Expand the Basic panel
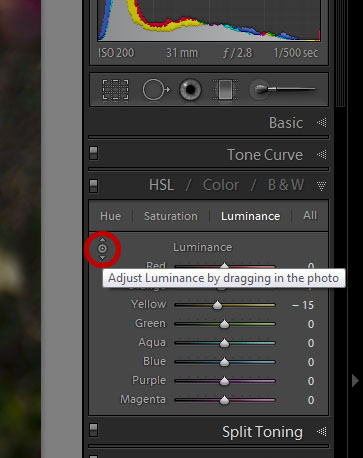363x458 pixels. click(x=322, y=123)
